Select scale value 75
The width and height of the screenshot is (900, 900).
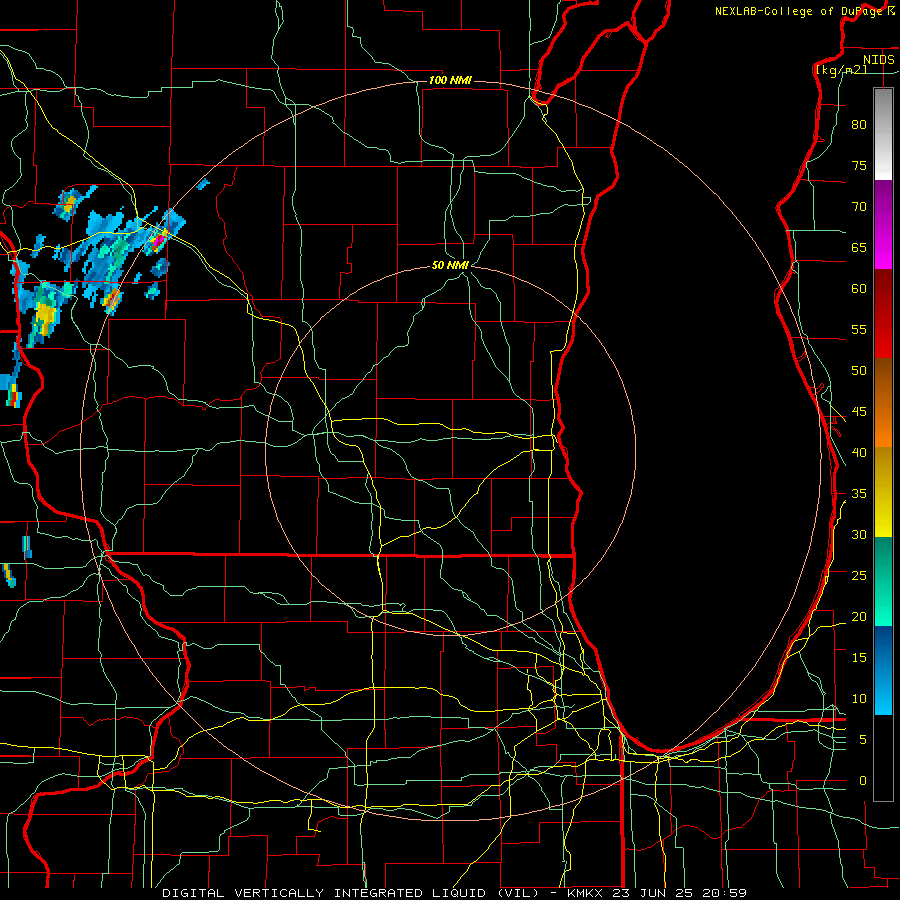[x=859, y=165]
